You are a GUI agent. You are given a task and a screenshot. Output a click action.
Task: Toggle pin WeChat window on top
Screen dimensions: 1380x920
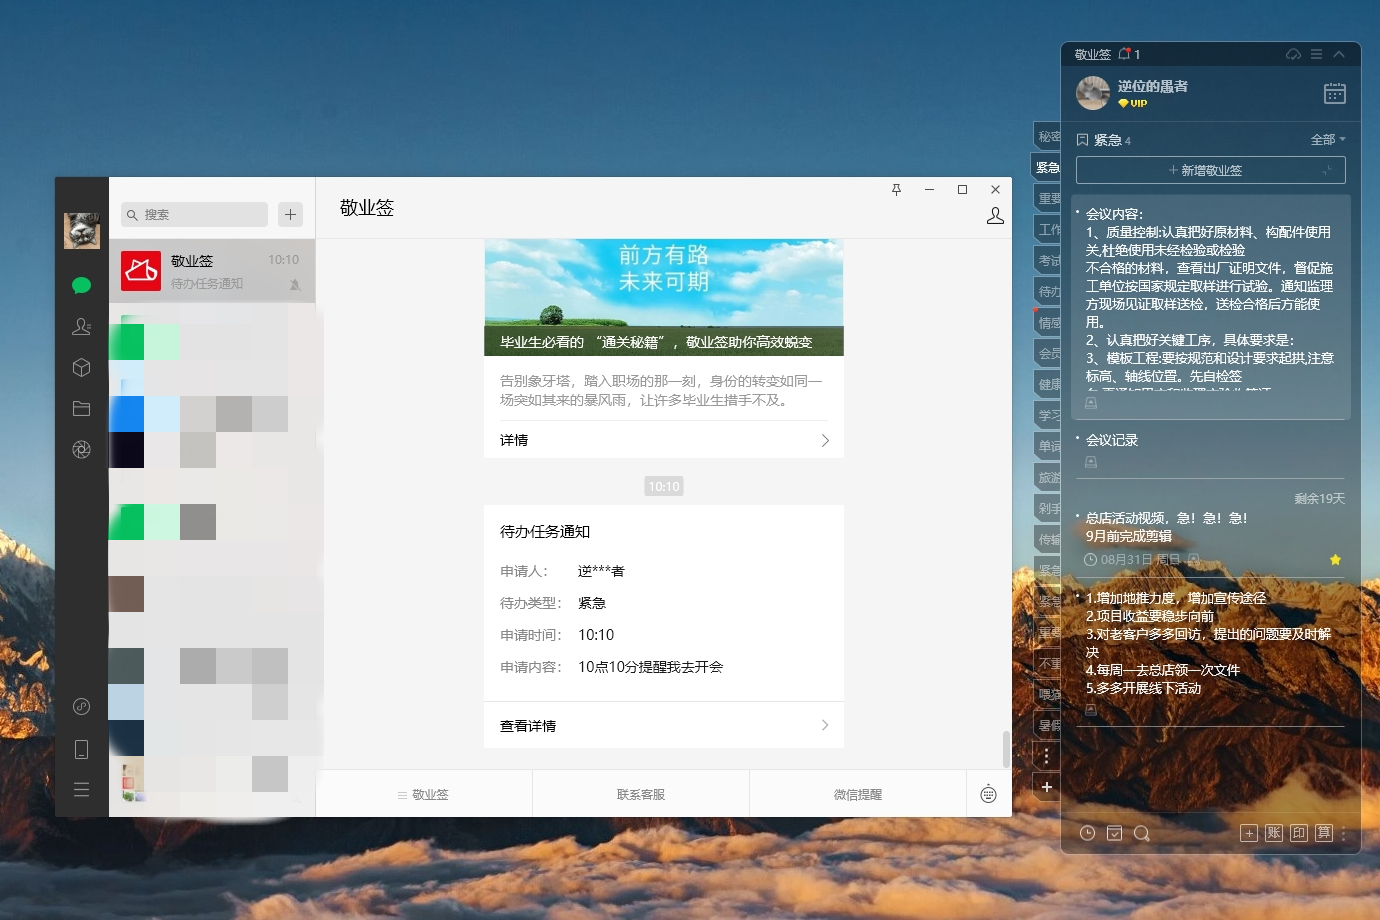tap(896, 189)
